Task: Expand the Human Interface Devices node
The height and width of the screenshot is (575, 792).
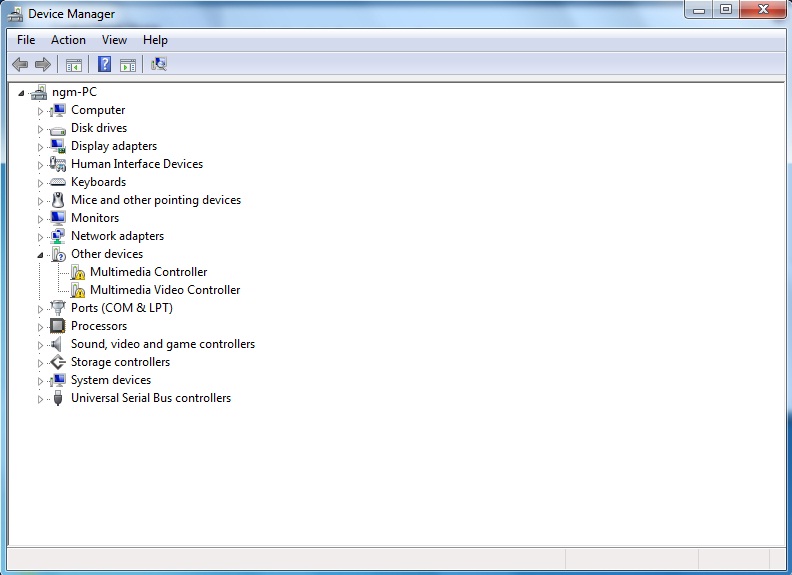Action: (40, 165)
